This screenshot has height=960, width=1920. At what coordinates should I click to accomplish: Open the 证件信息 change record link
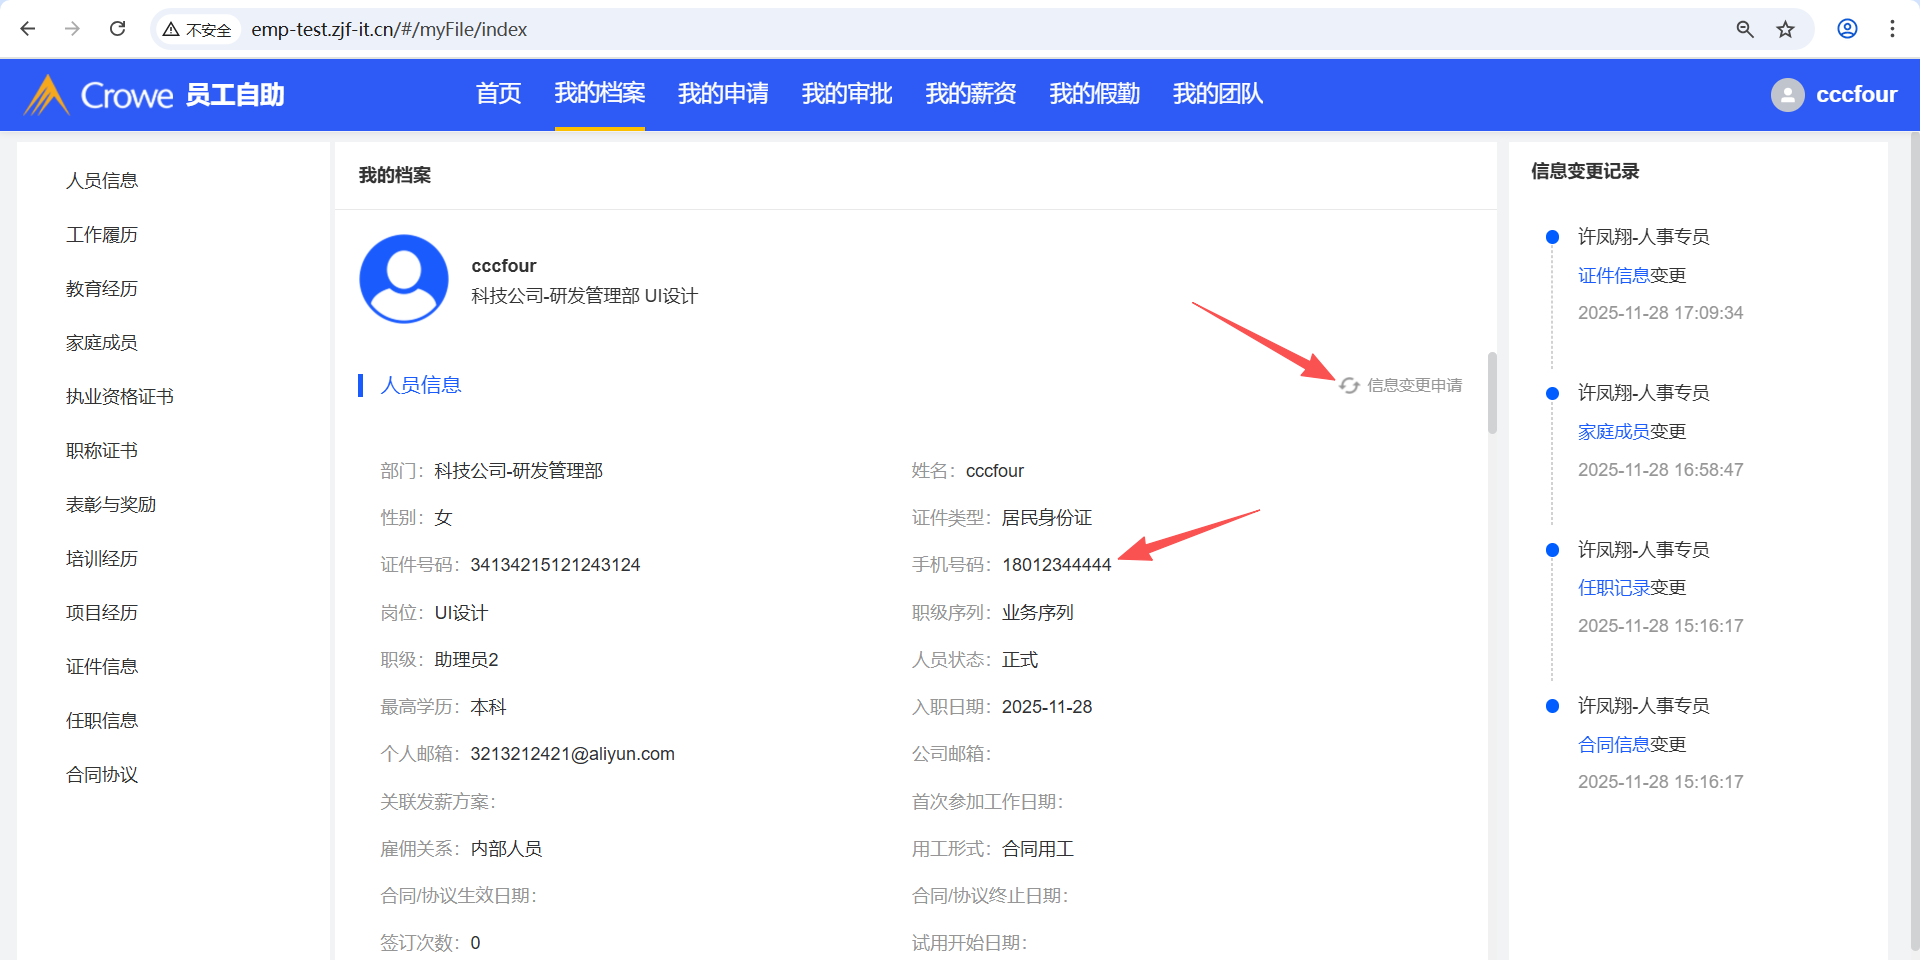(x=1613, y=275)
